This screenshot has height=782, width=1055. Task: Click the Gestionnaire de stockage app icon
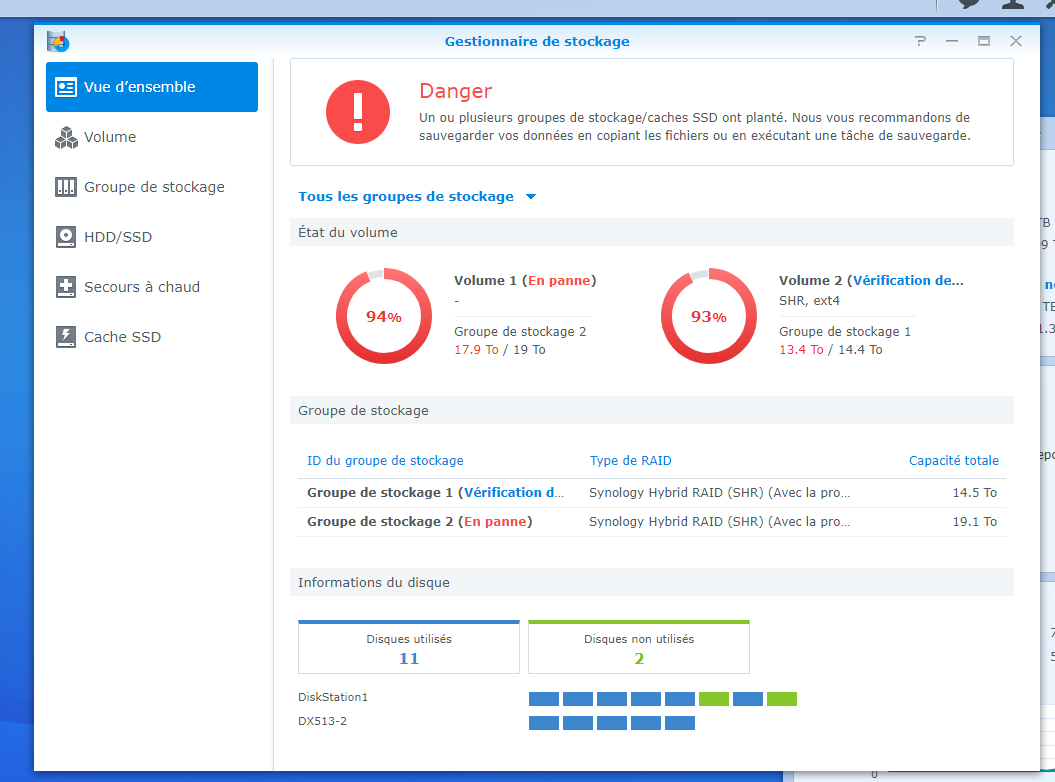click(59, 42)
